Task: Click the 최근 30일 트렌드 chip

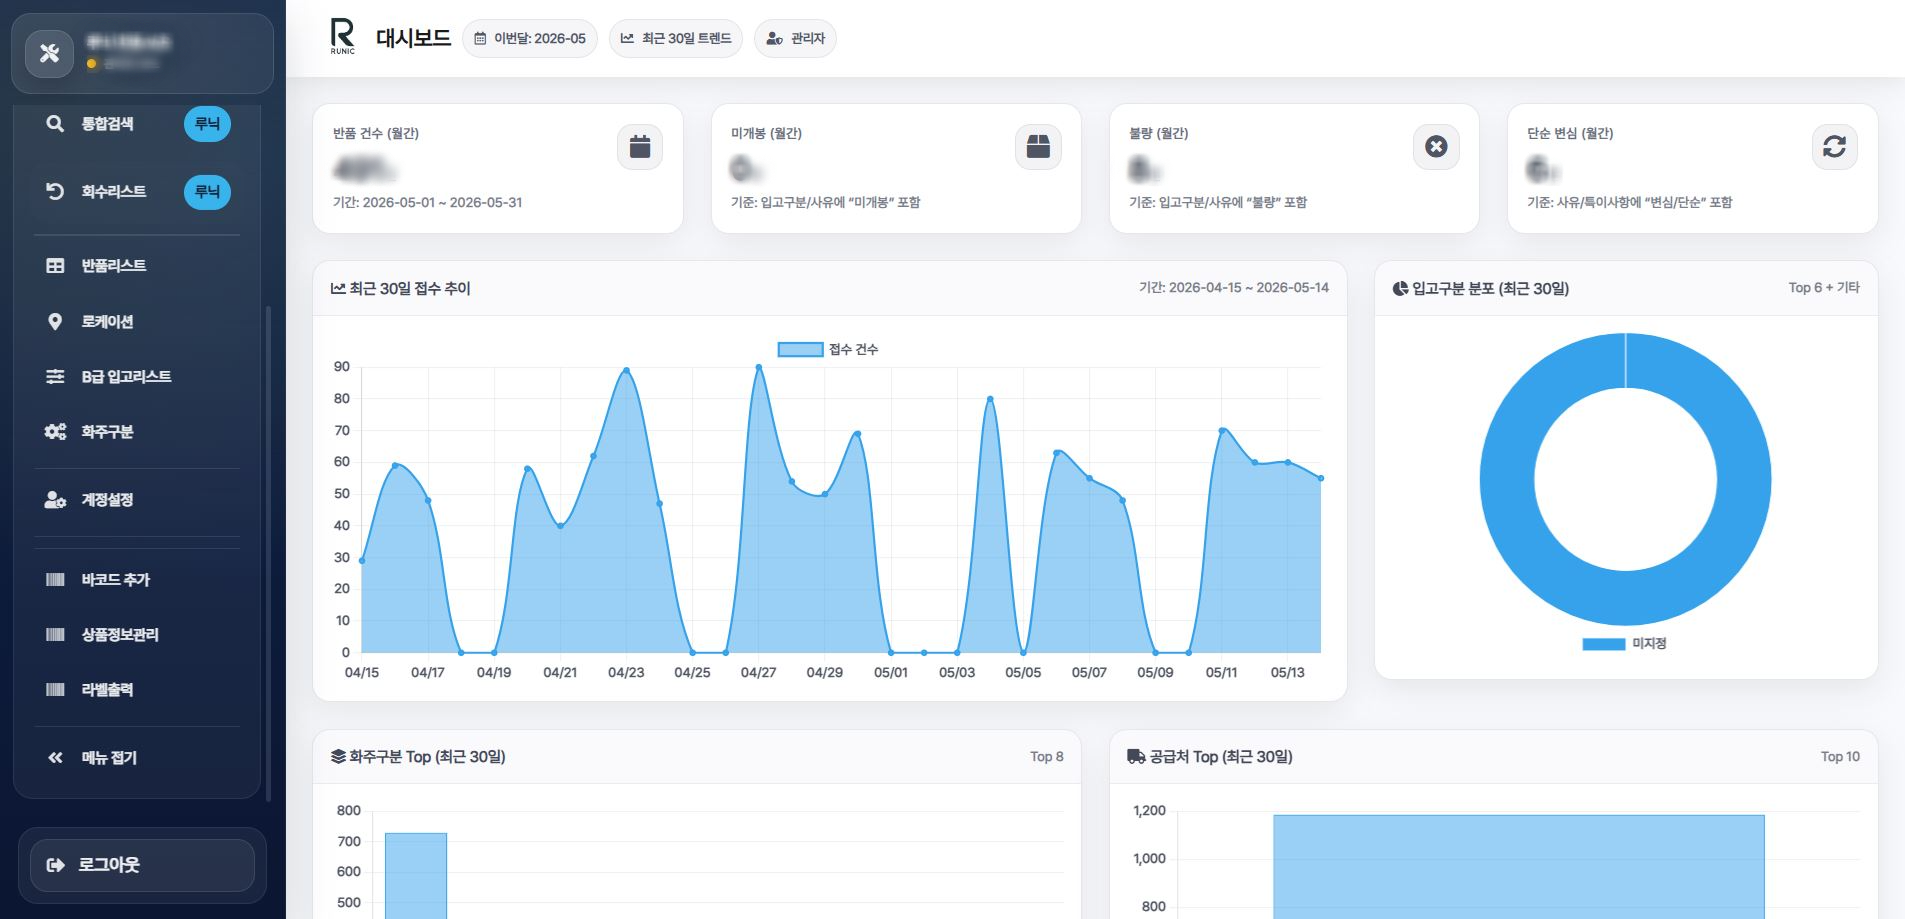Action: coord(676,39)
